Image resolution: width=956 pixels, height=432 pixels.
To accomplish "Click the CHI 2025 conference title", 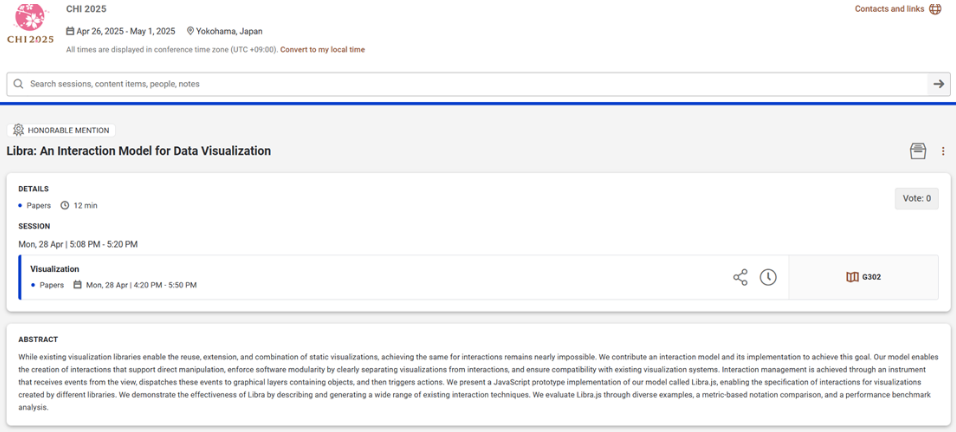I will coord(87,9).
